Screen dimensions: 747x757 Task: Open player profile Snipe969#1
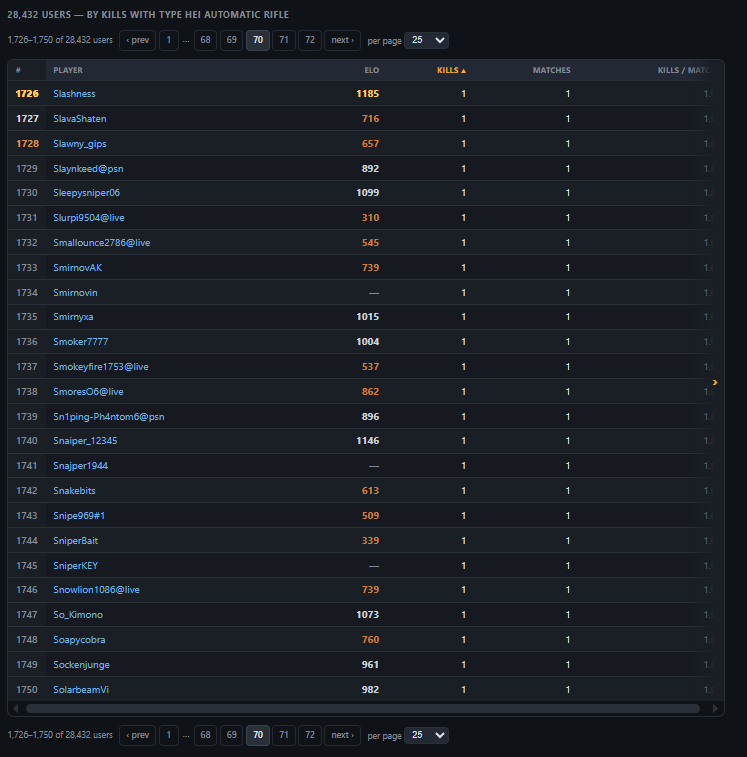click(79, 516)
